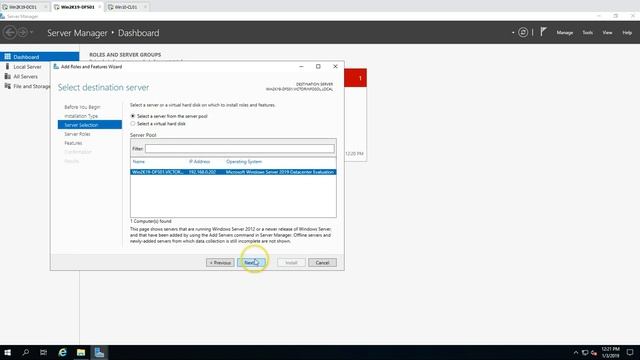
Task: Click the Server Manager taskbar icon
Action: click(99, 352)
